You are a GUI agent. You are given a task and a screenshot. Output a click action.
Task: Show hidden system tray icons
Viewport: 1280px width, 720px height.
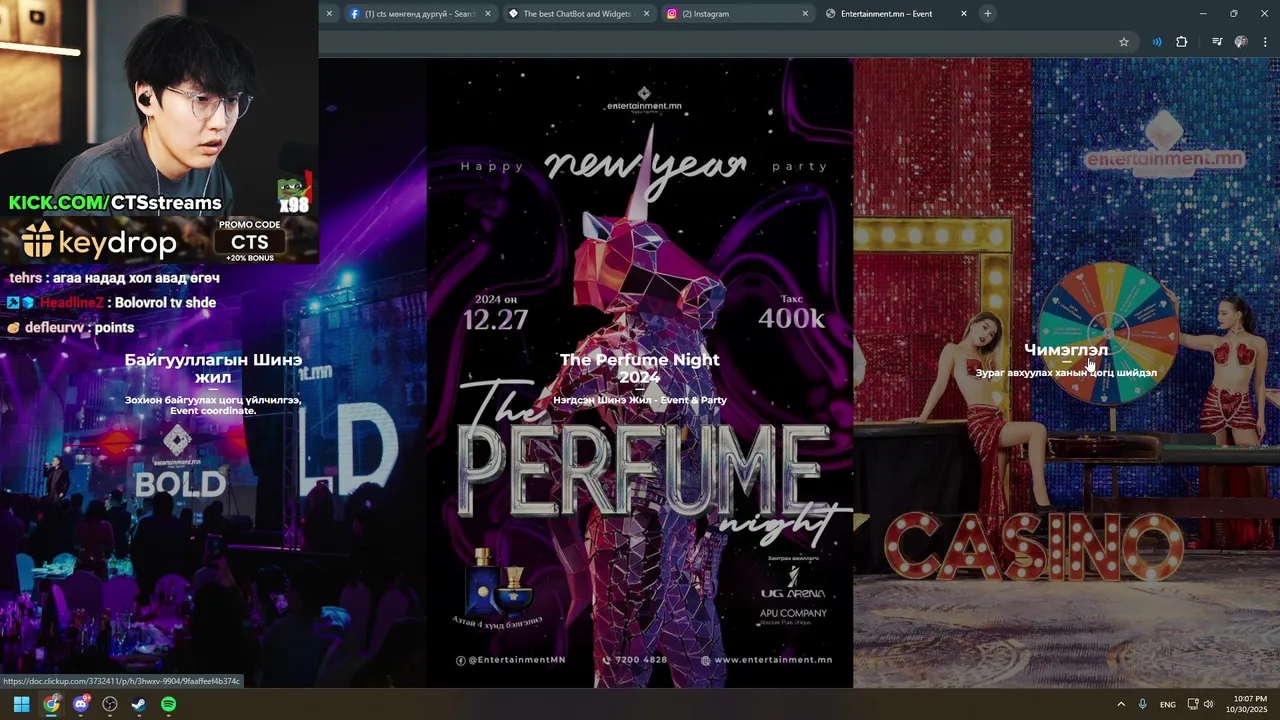click(1121, 704)
